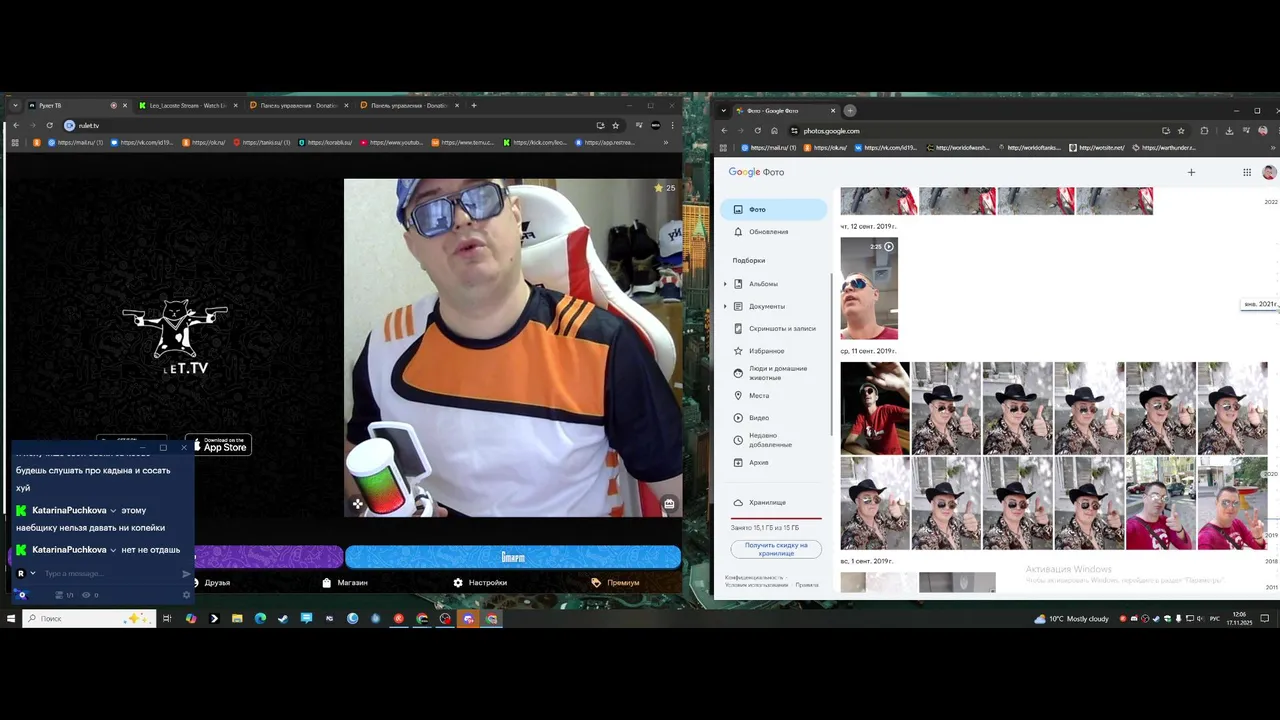1280x720 pixels.
Task: Go back in the rulet.tv browser window
Action: point(16,125)
